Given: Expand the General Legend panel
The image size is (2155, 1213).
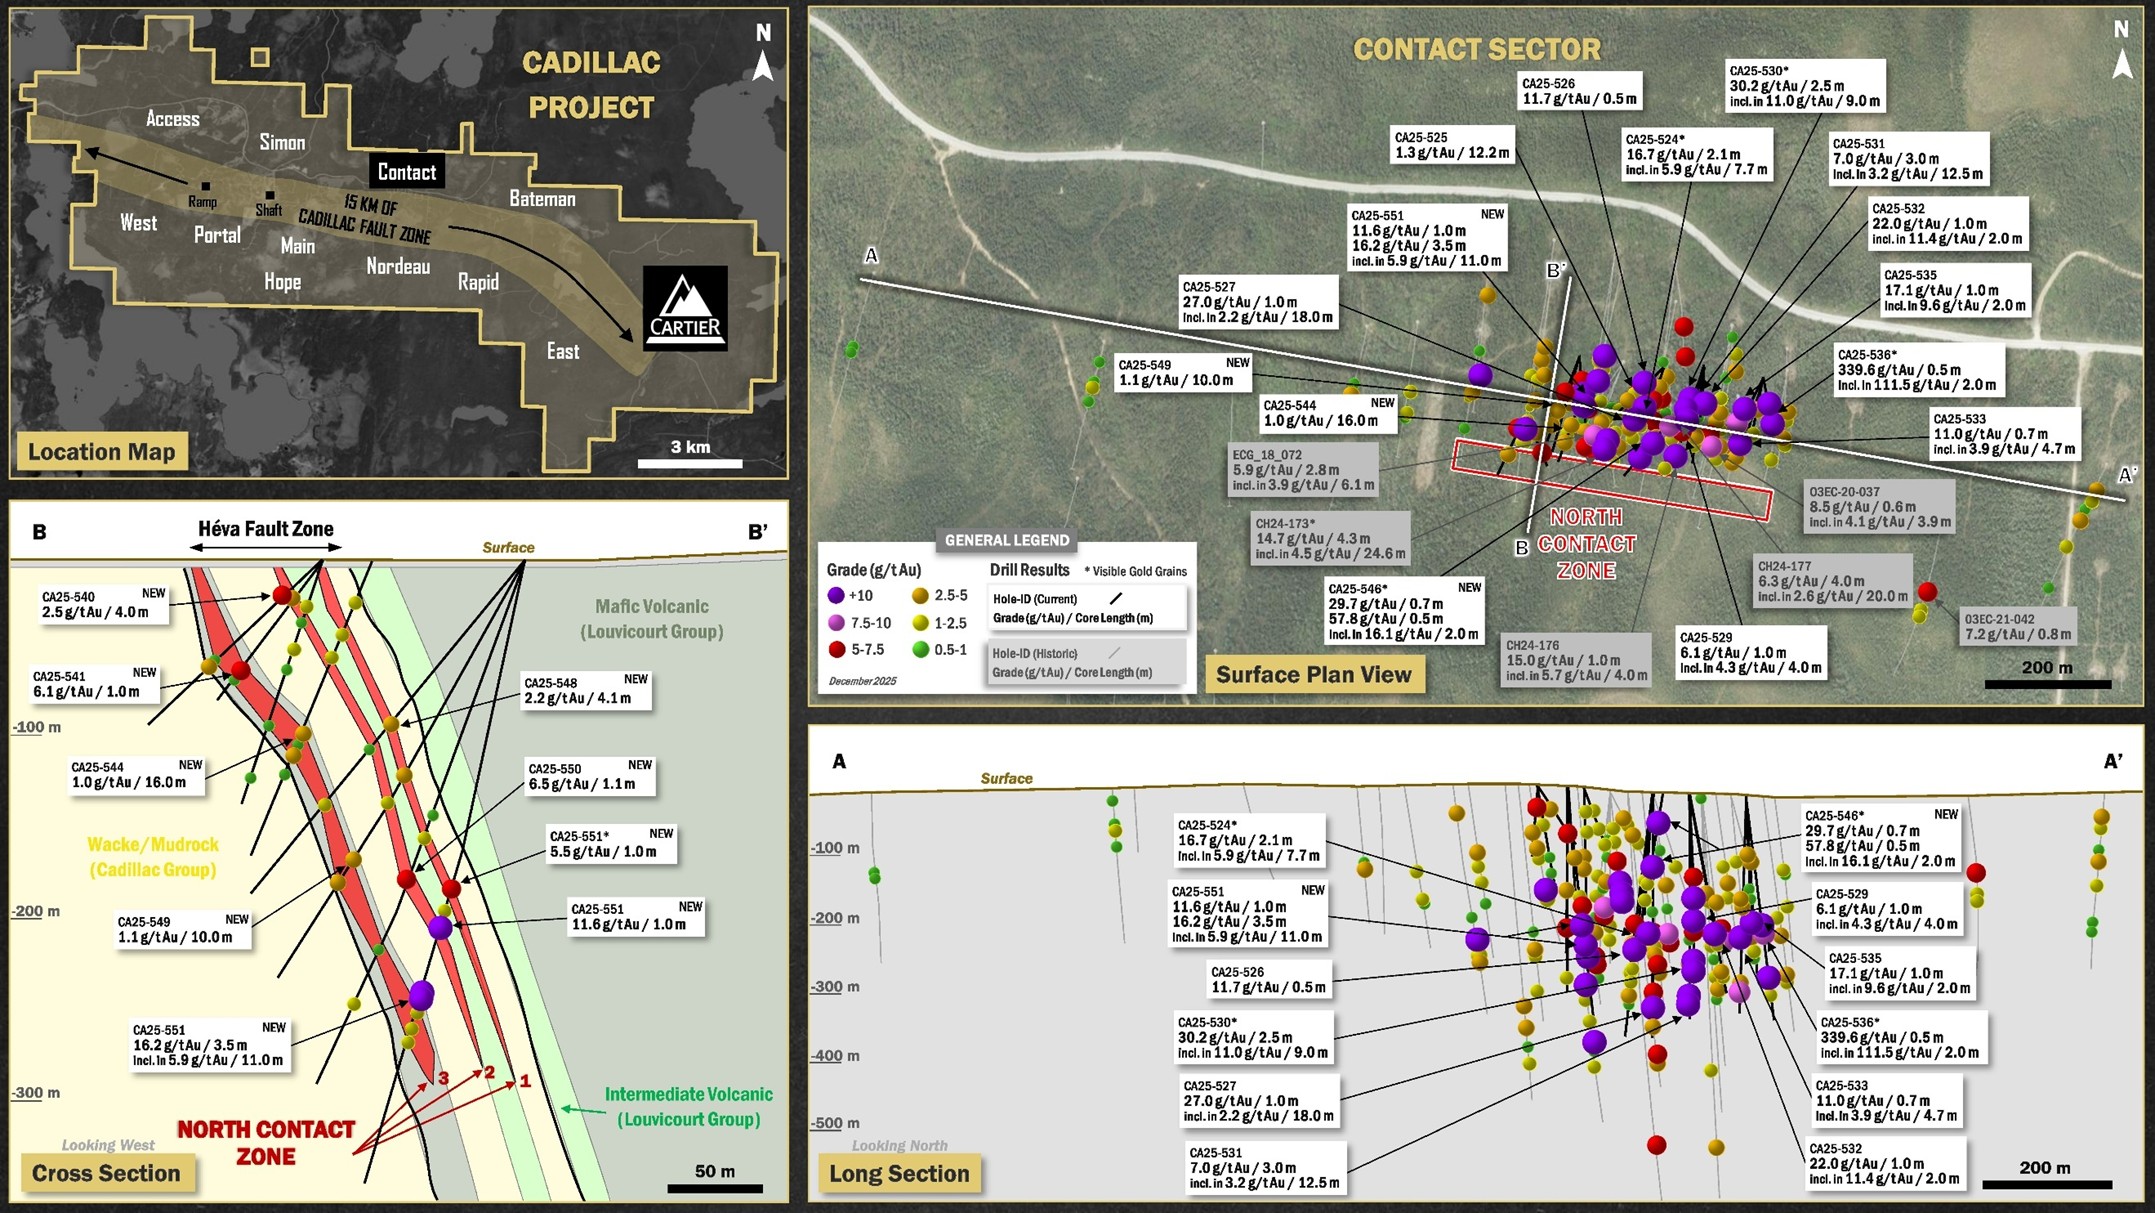Looking at the screenshot, I should pos(1007,541).
